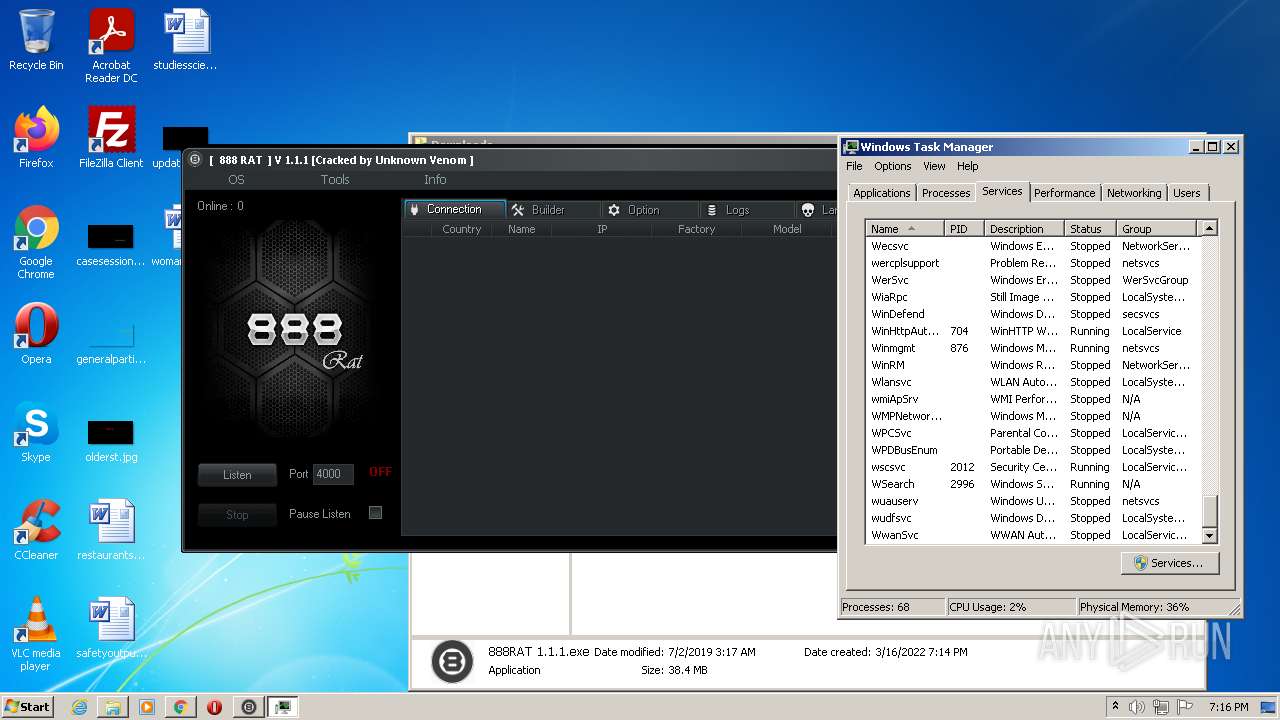Select the casesession desktop file
The width and height of the screenshot is (1280, 720).
click(111, 245)
